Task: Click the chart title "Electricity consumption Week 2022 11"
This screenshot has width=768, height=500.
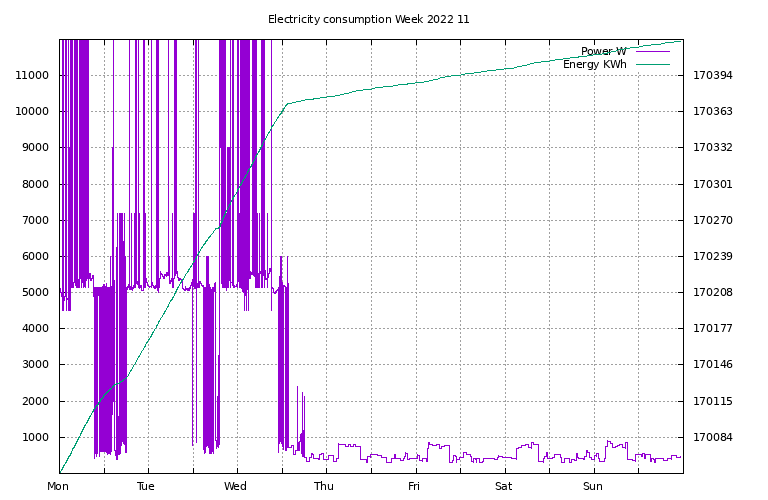Action: point(368,20)
